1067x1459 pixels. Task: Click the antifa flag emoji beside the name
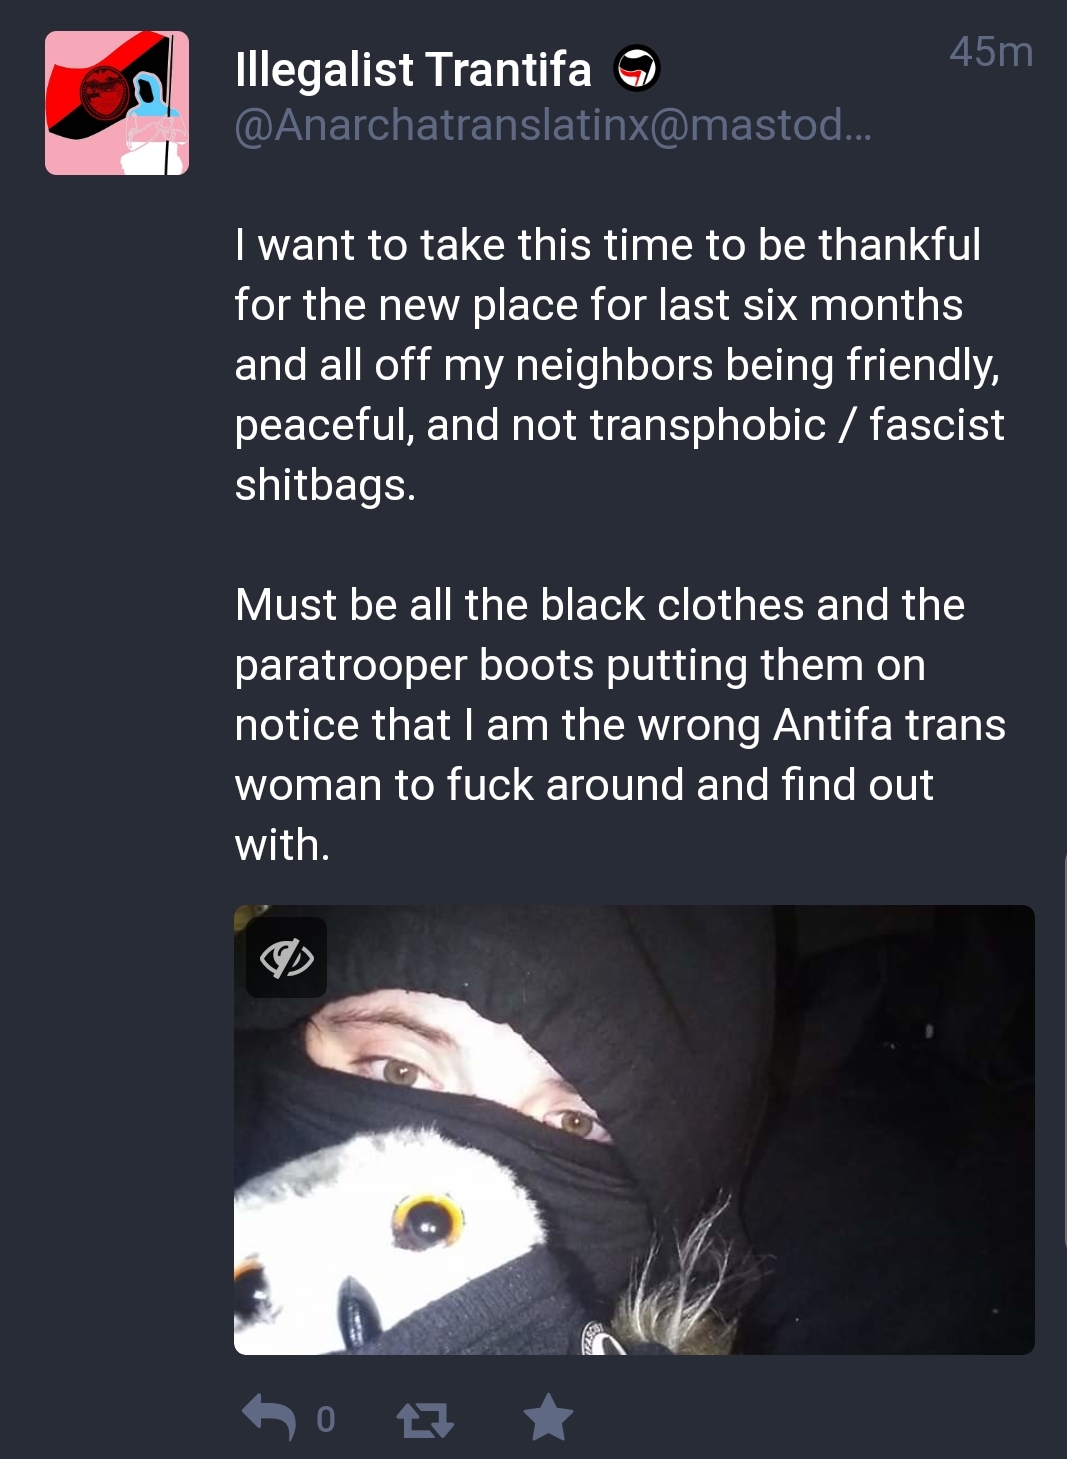(x=637, y=69)
